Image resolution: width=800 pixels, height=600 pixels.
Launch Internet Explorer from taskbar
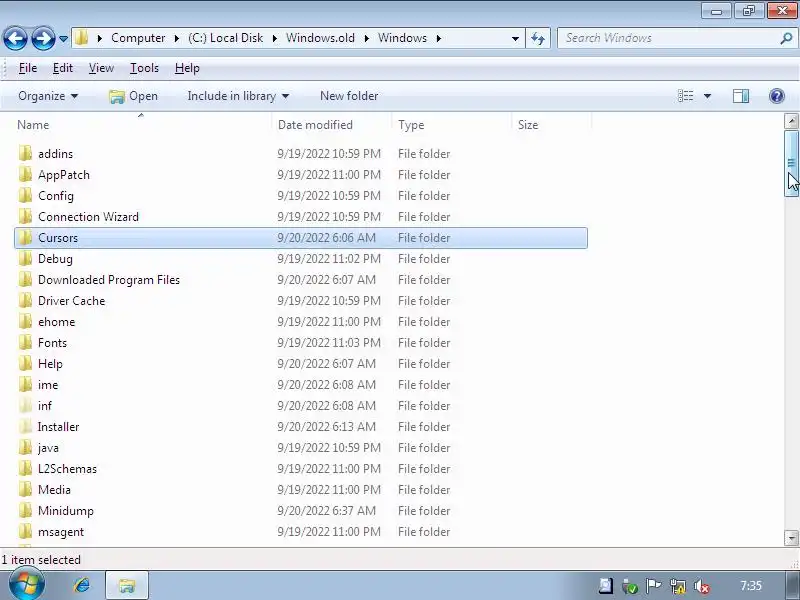click(x=82, y=585)
